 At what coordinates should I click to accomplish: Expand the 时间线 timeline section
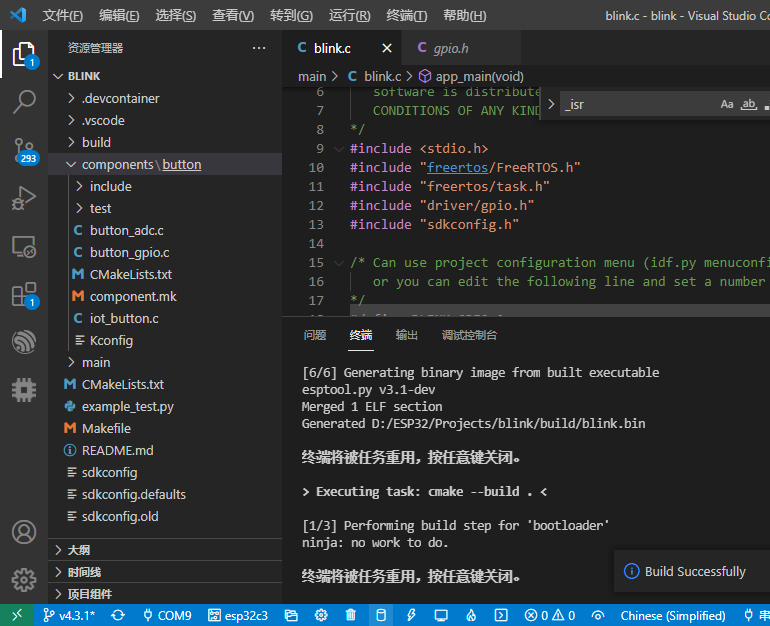(x=165, y=572)
